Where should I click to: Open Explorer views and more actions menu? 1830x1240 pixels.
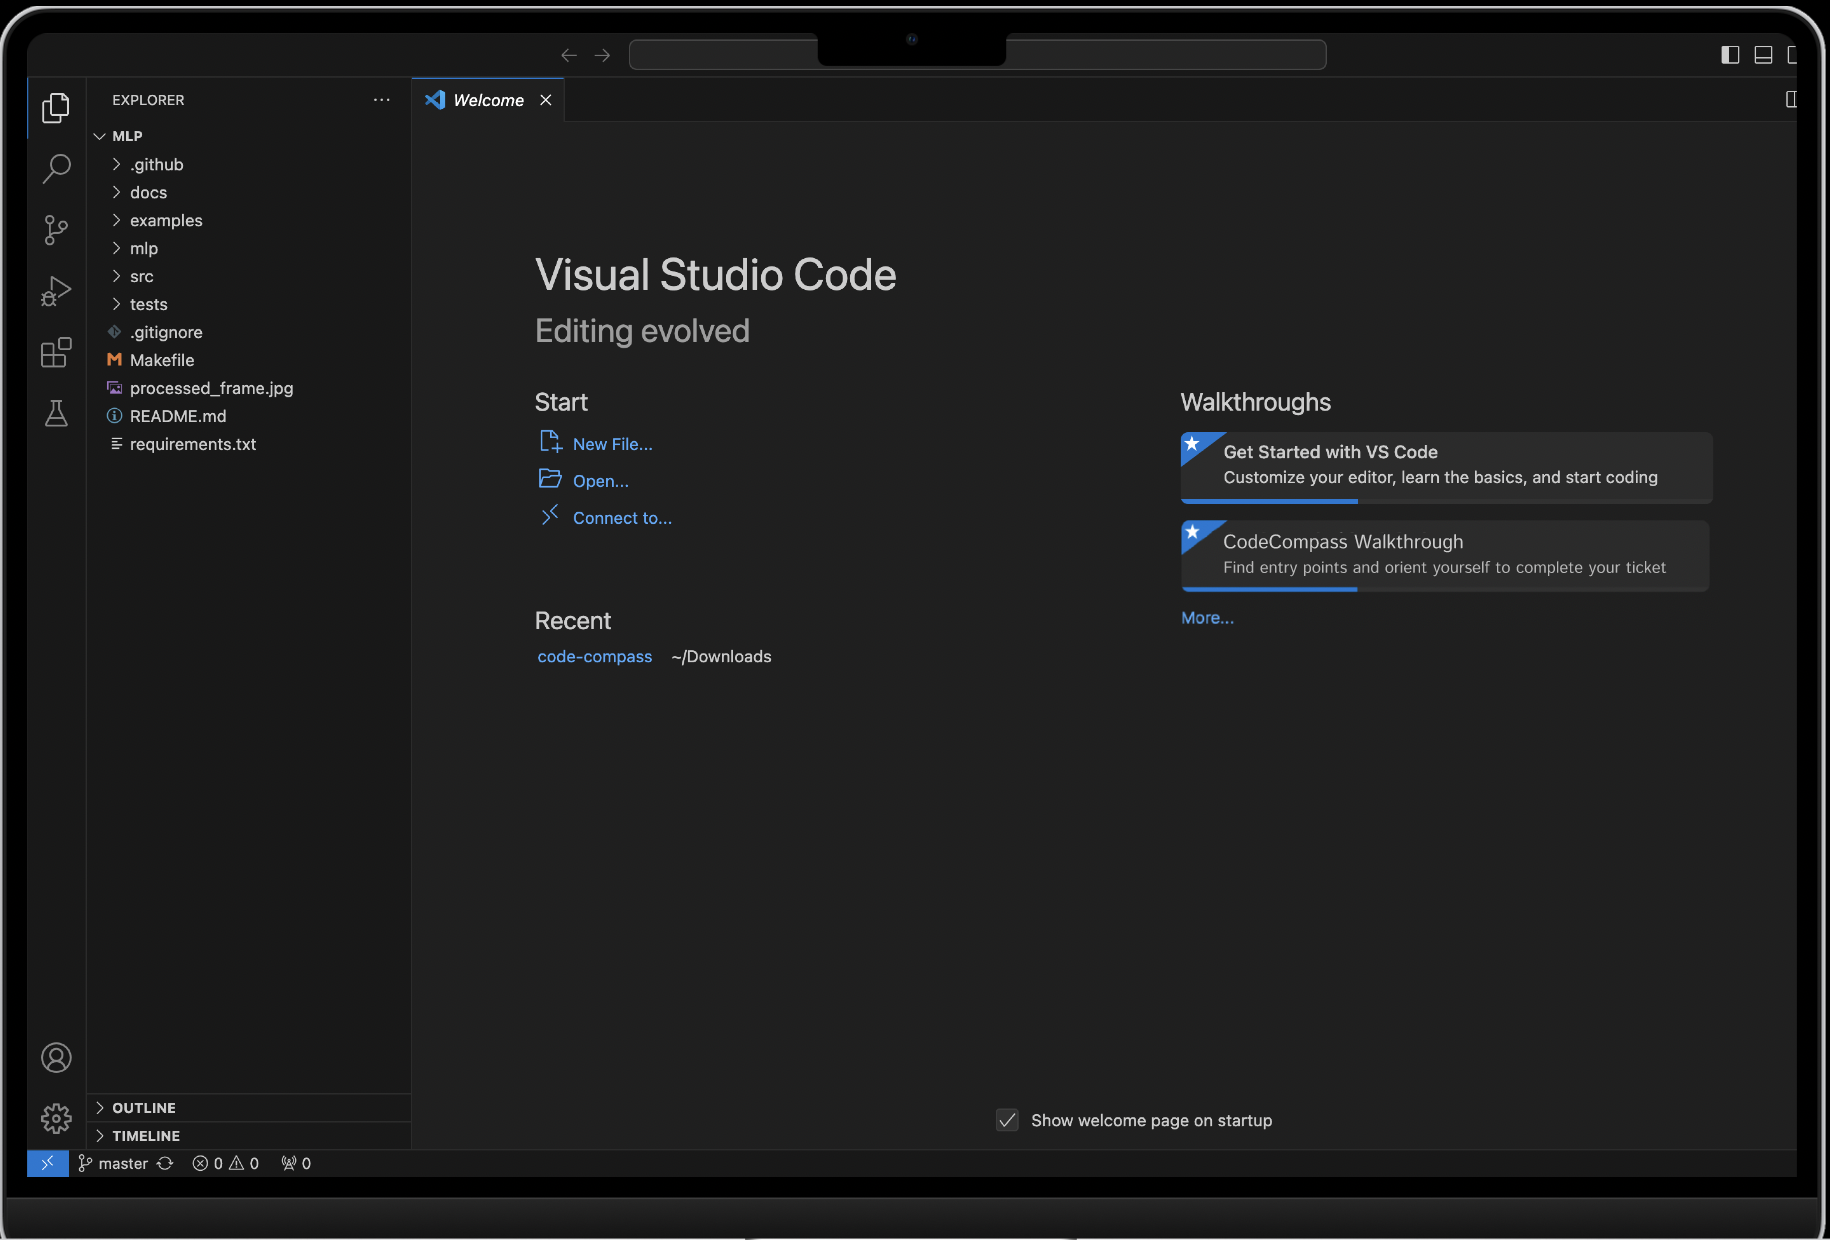click(x=381, y=100)
